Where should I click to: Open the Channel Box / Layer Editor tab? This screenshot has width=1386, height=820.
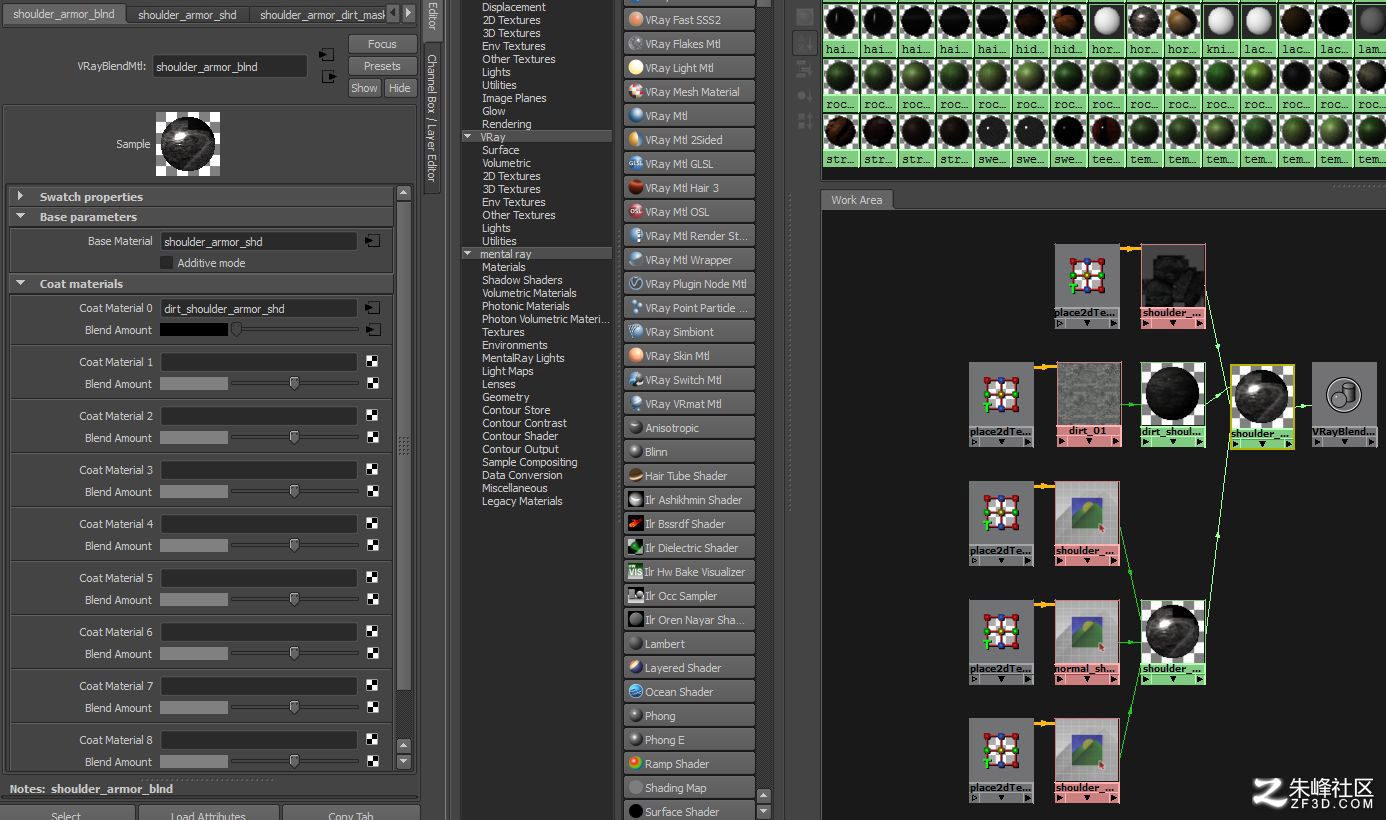(432, 118)
